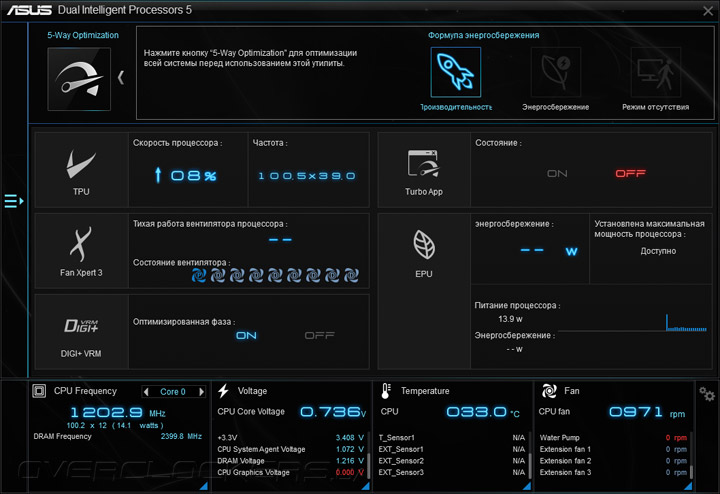Open monitor settings gear icon
This screenshot has width=720, height=494.
click(707, 394)
